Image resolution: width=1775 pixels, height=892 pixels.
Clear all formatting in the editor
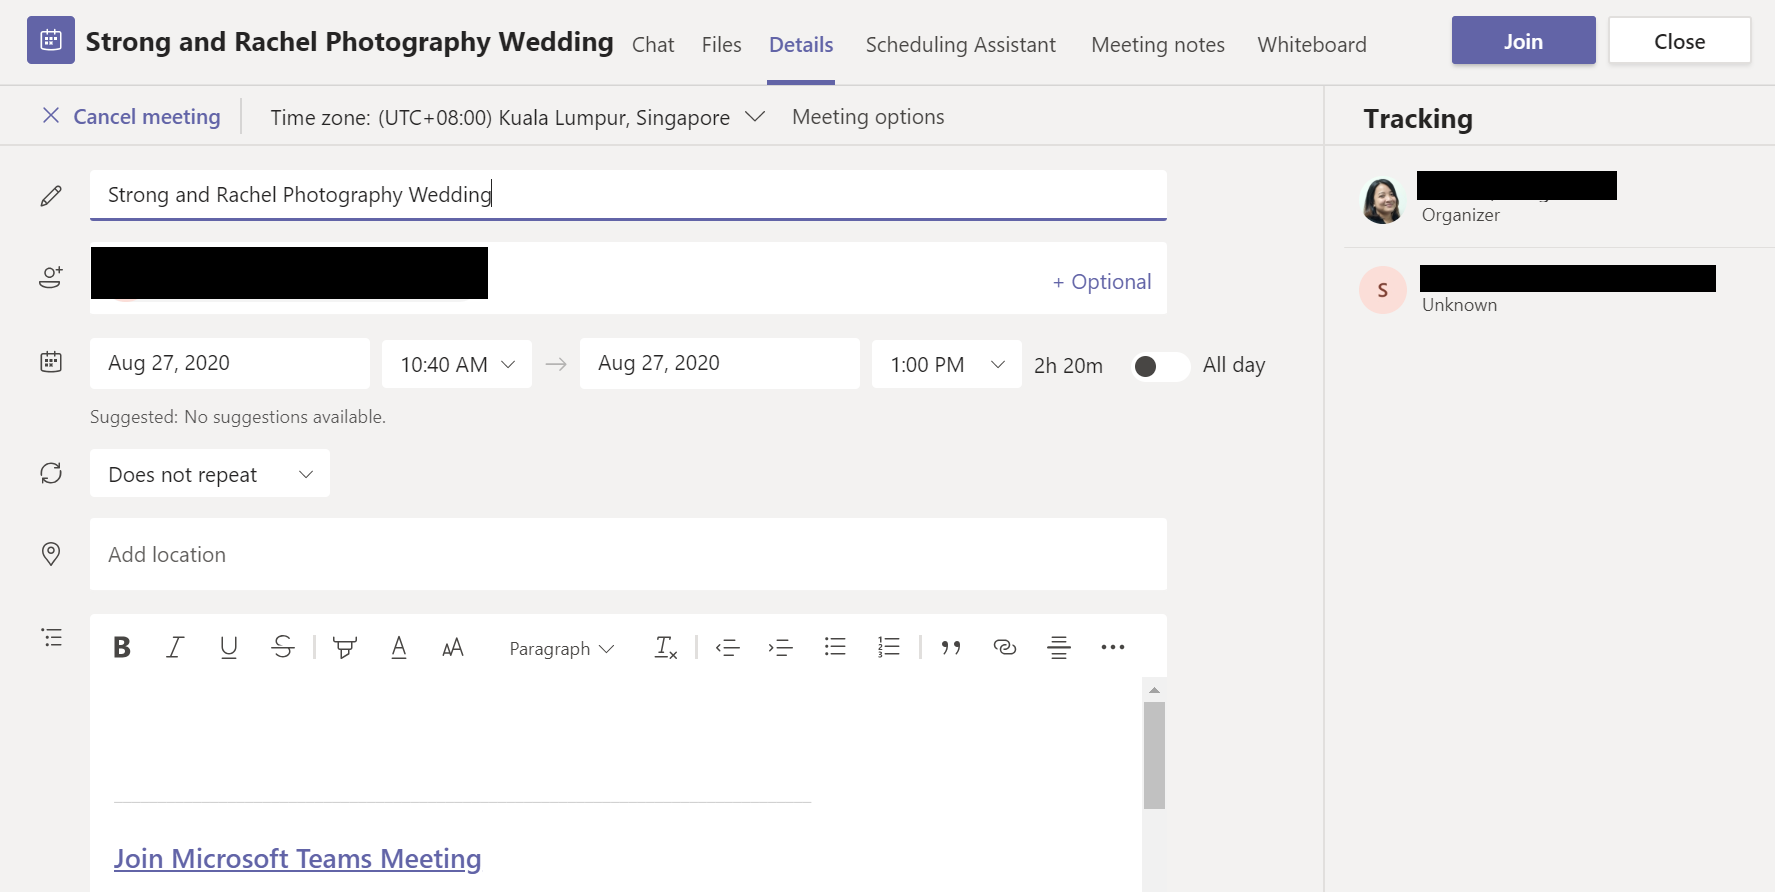(x=666, y=648)
